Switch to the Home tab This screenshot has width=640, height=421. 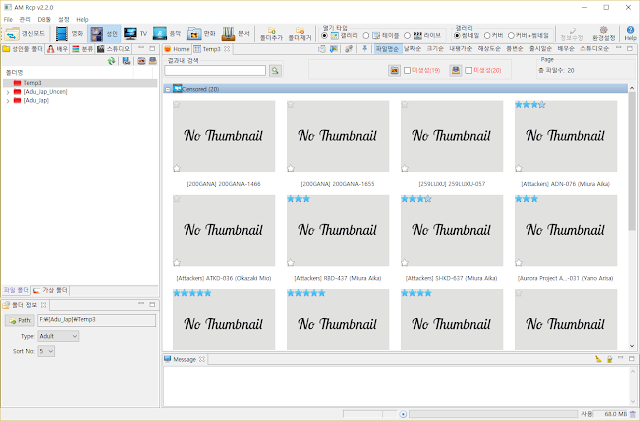pos(177,49)
